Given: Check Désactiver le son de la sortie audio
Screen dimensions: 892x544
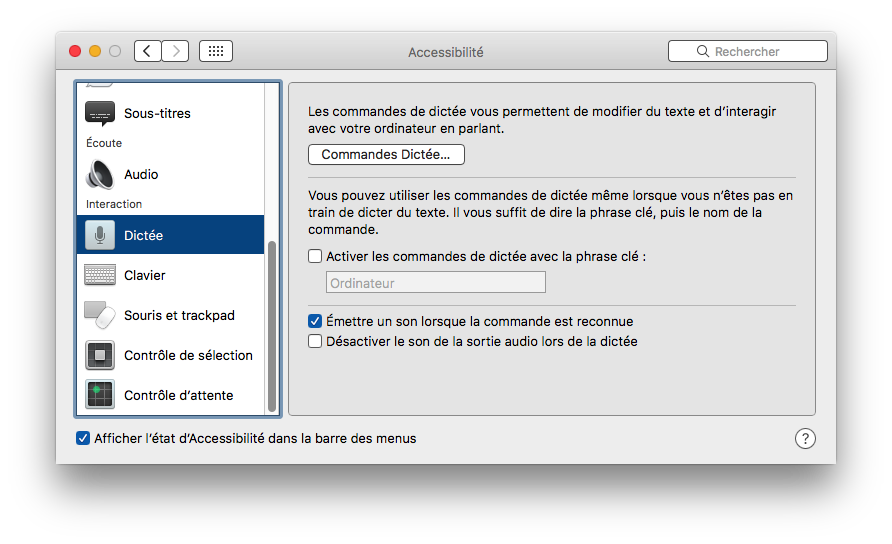Looking at the screenshot, I should pyautogui.click(x=316, y=341).
